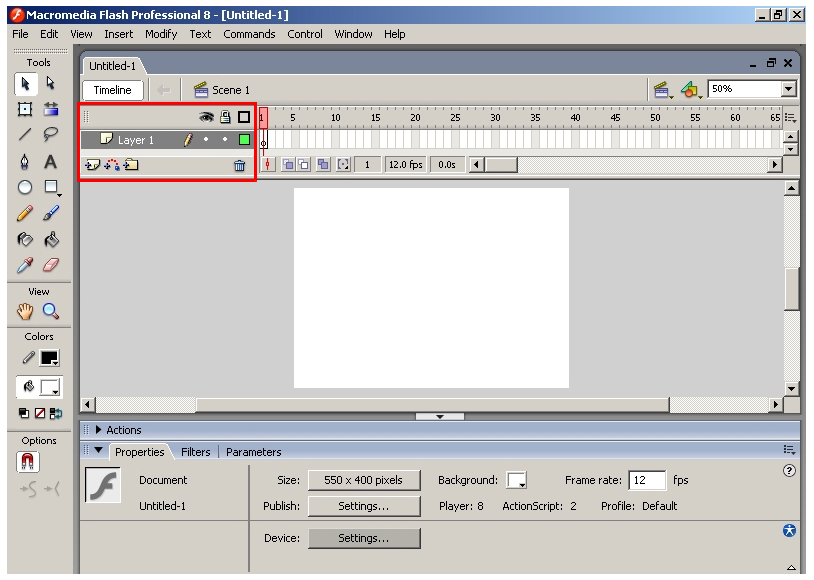Collapse the Properties panel triangle
This screenshot has width=814, height=580.
[x=99, y=450]
